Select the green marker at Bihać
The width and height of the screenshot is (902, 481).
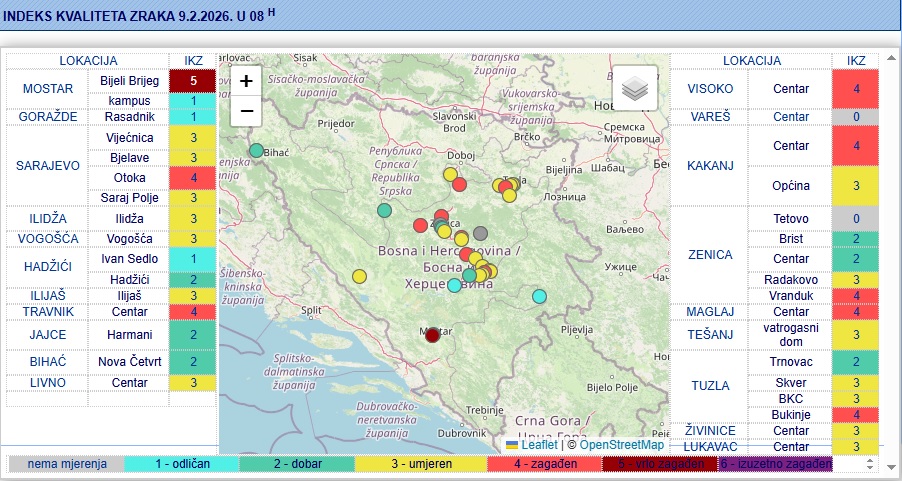257,151
